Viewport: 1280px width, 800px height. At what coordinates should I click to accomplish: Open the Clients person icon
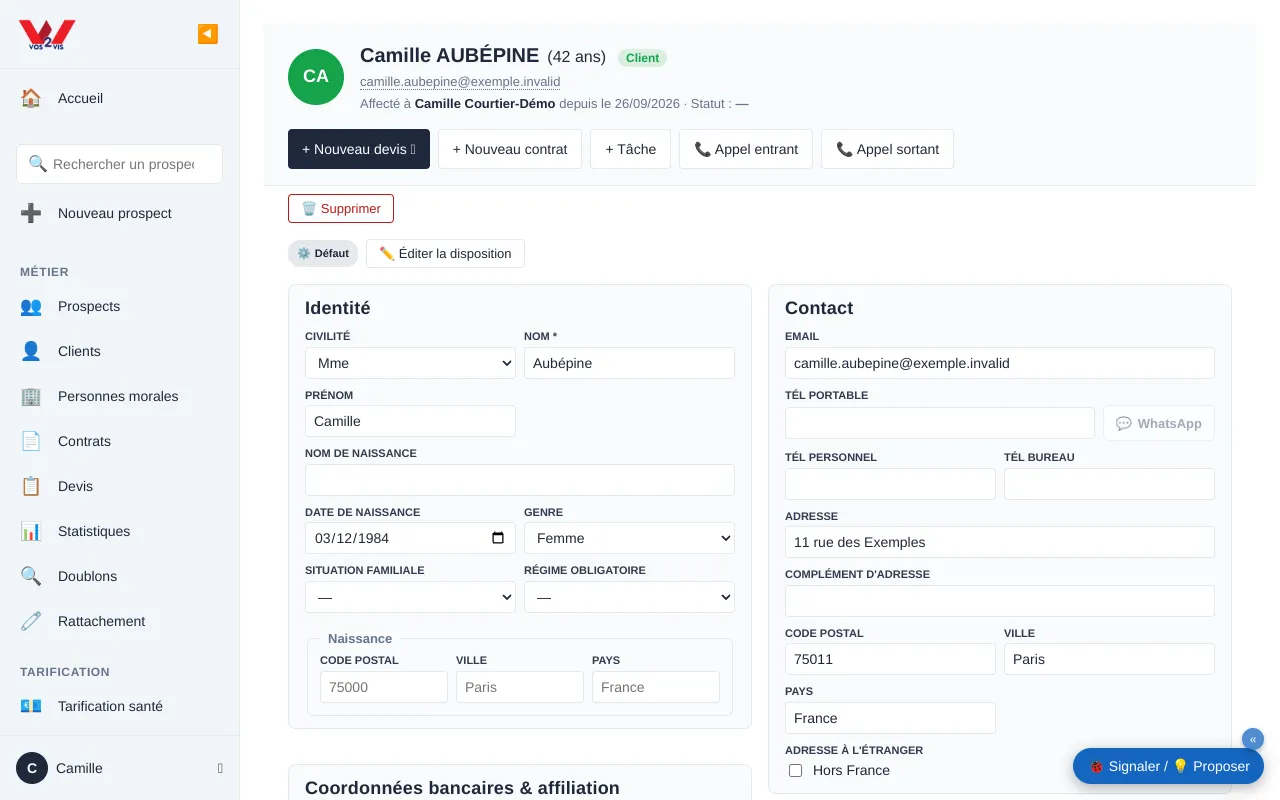[x=31, y=351]
